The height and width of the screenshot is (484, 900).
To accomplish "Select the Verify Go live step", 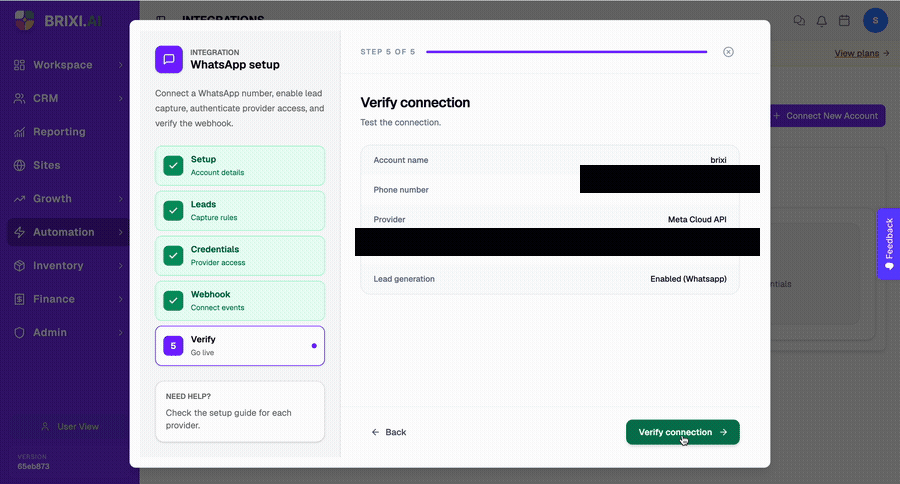I will [240, 346].
